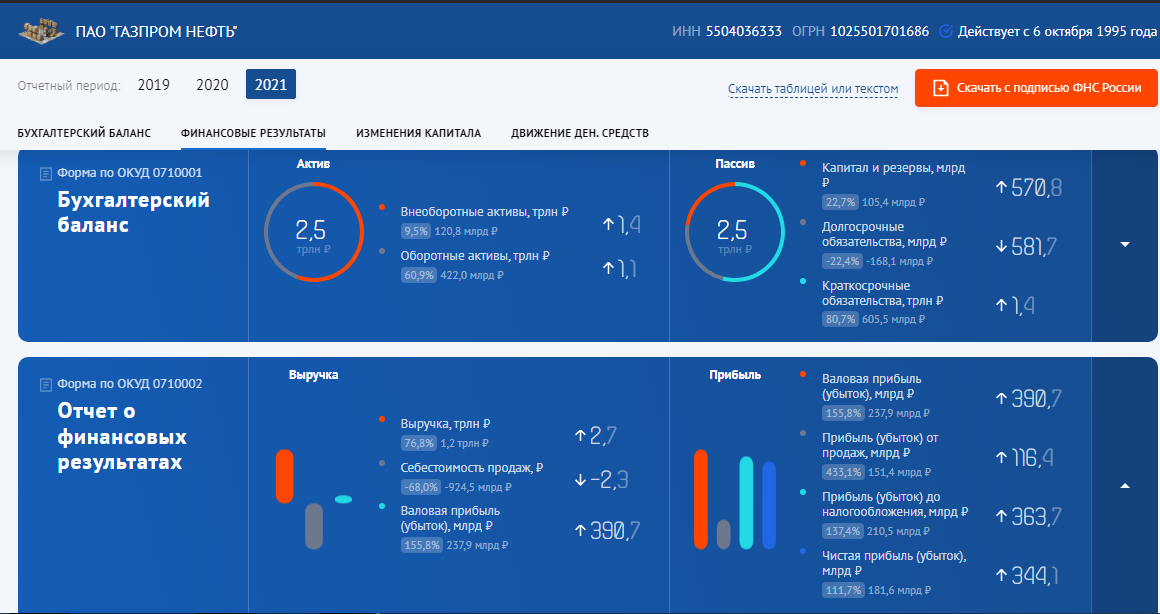Select reporting year 2020

[x=212, y=85]
